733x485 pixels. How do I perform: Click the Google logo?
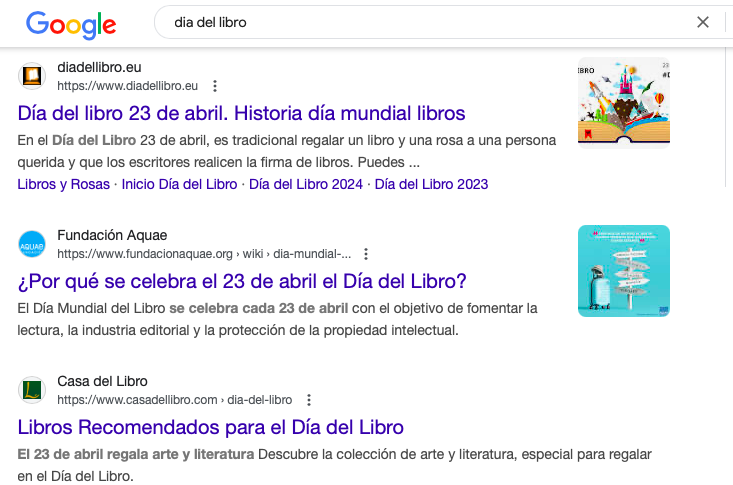coord(71,25)
